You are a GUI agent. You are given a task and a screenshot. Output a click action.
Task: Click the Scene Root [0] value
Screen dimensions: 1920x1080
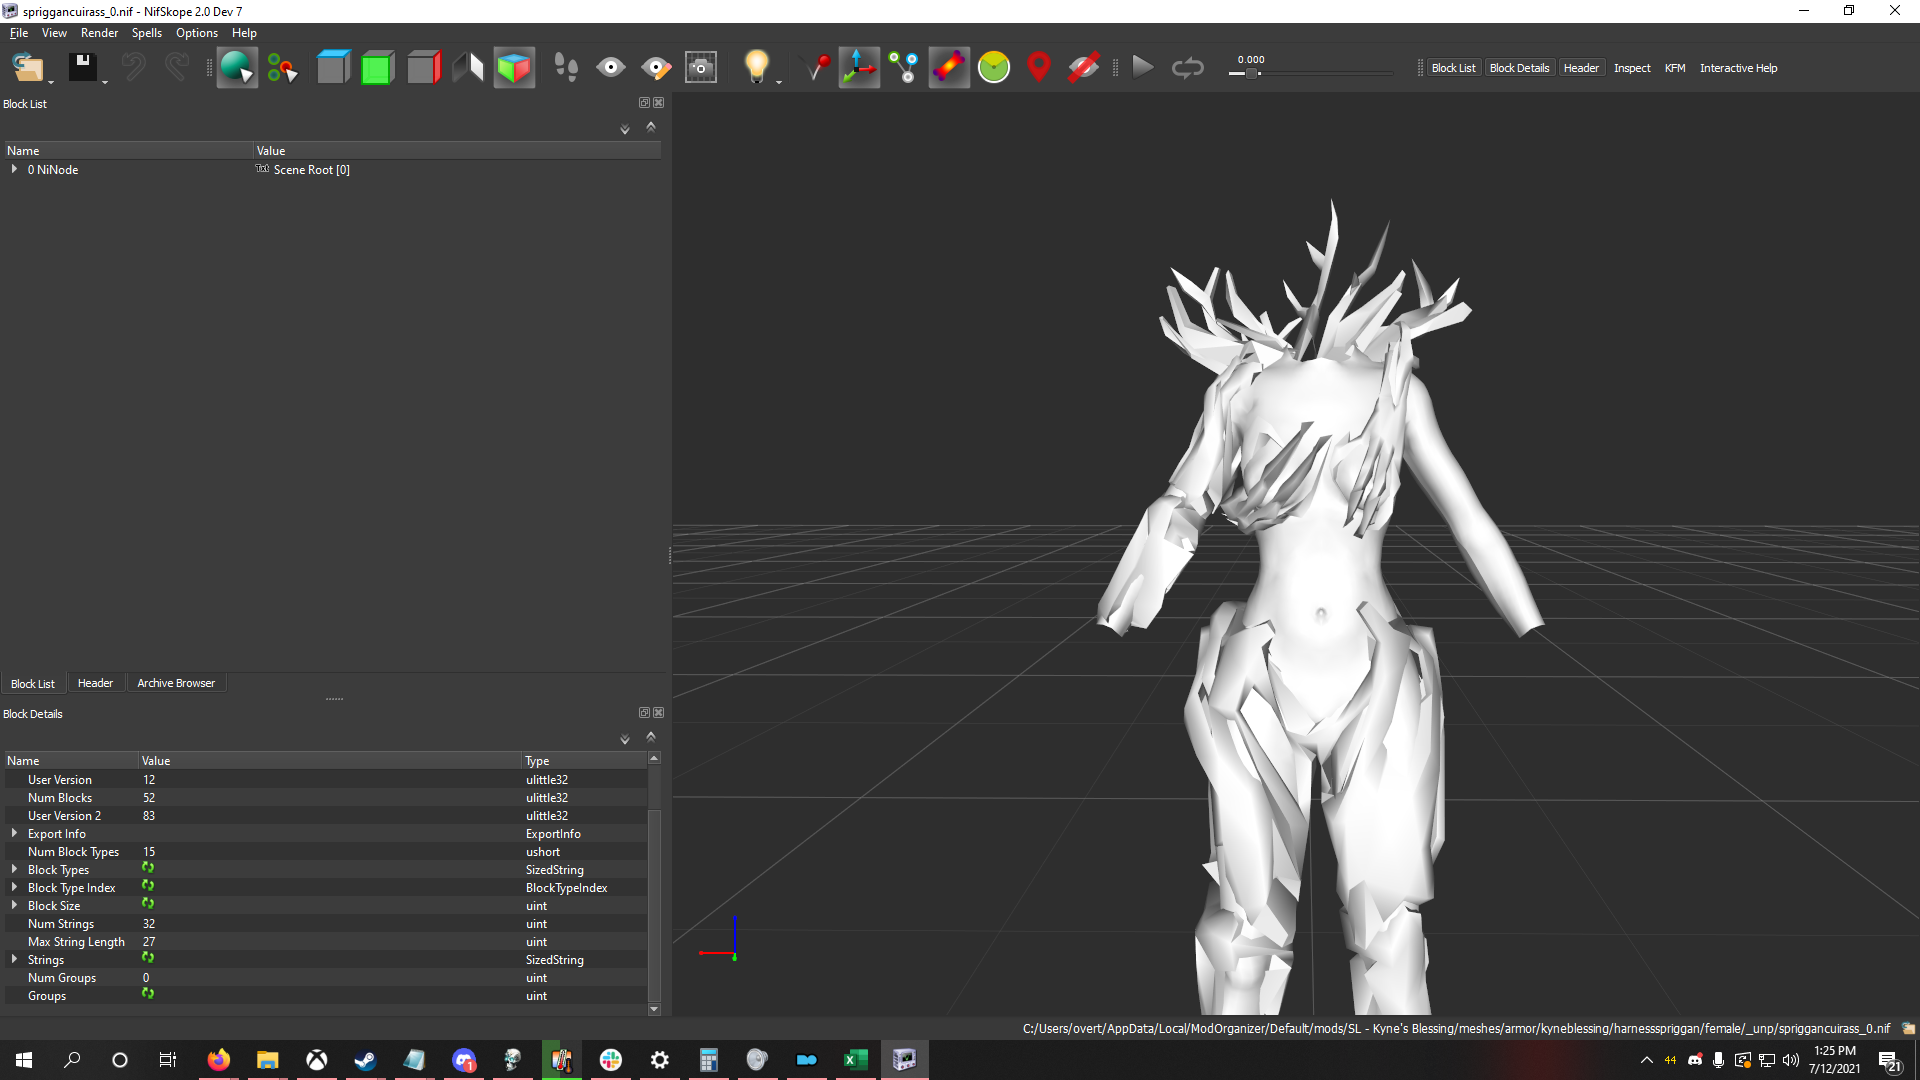click(x=311, y=170)
